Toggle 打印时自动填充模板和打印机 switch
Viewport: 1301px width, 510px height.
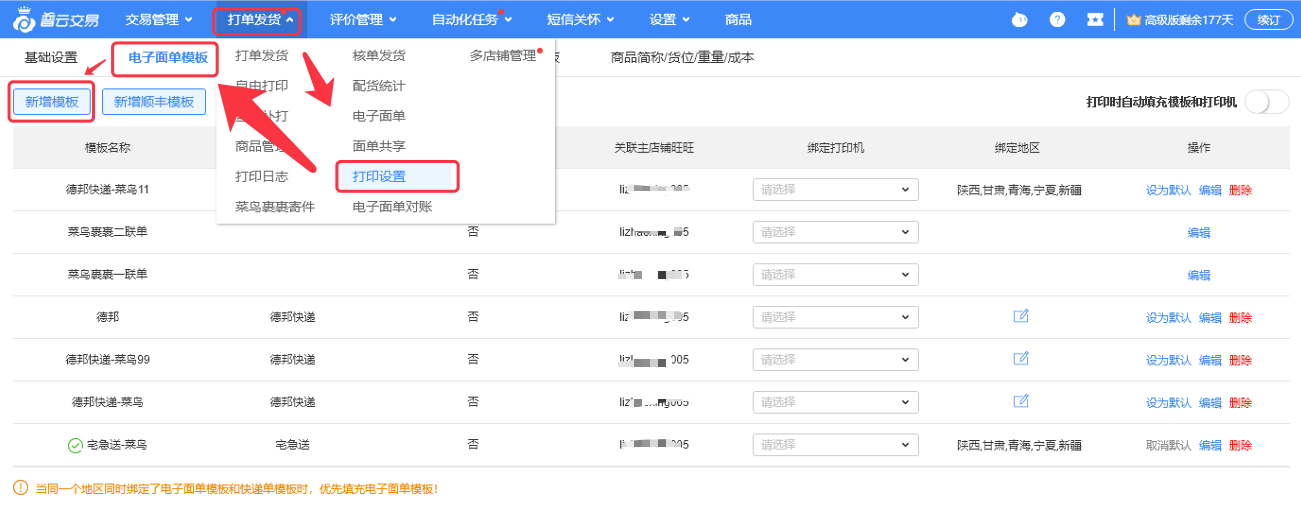pyautogui.click(x=1267, y=102)
